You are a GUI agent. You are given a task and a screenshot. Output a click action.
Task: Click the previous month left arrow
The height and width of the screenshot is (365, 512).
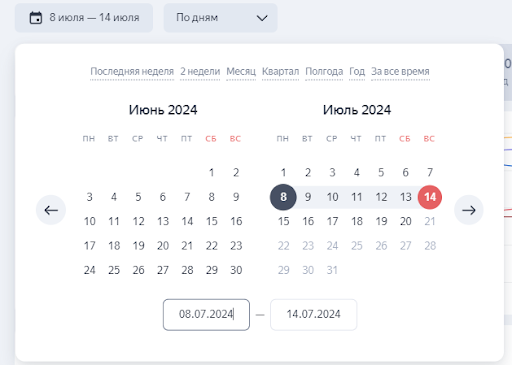[x=51, y=210]
